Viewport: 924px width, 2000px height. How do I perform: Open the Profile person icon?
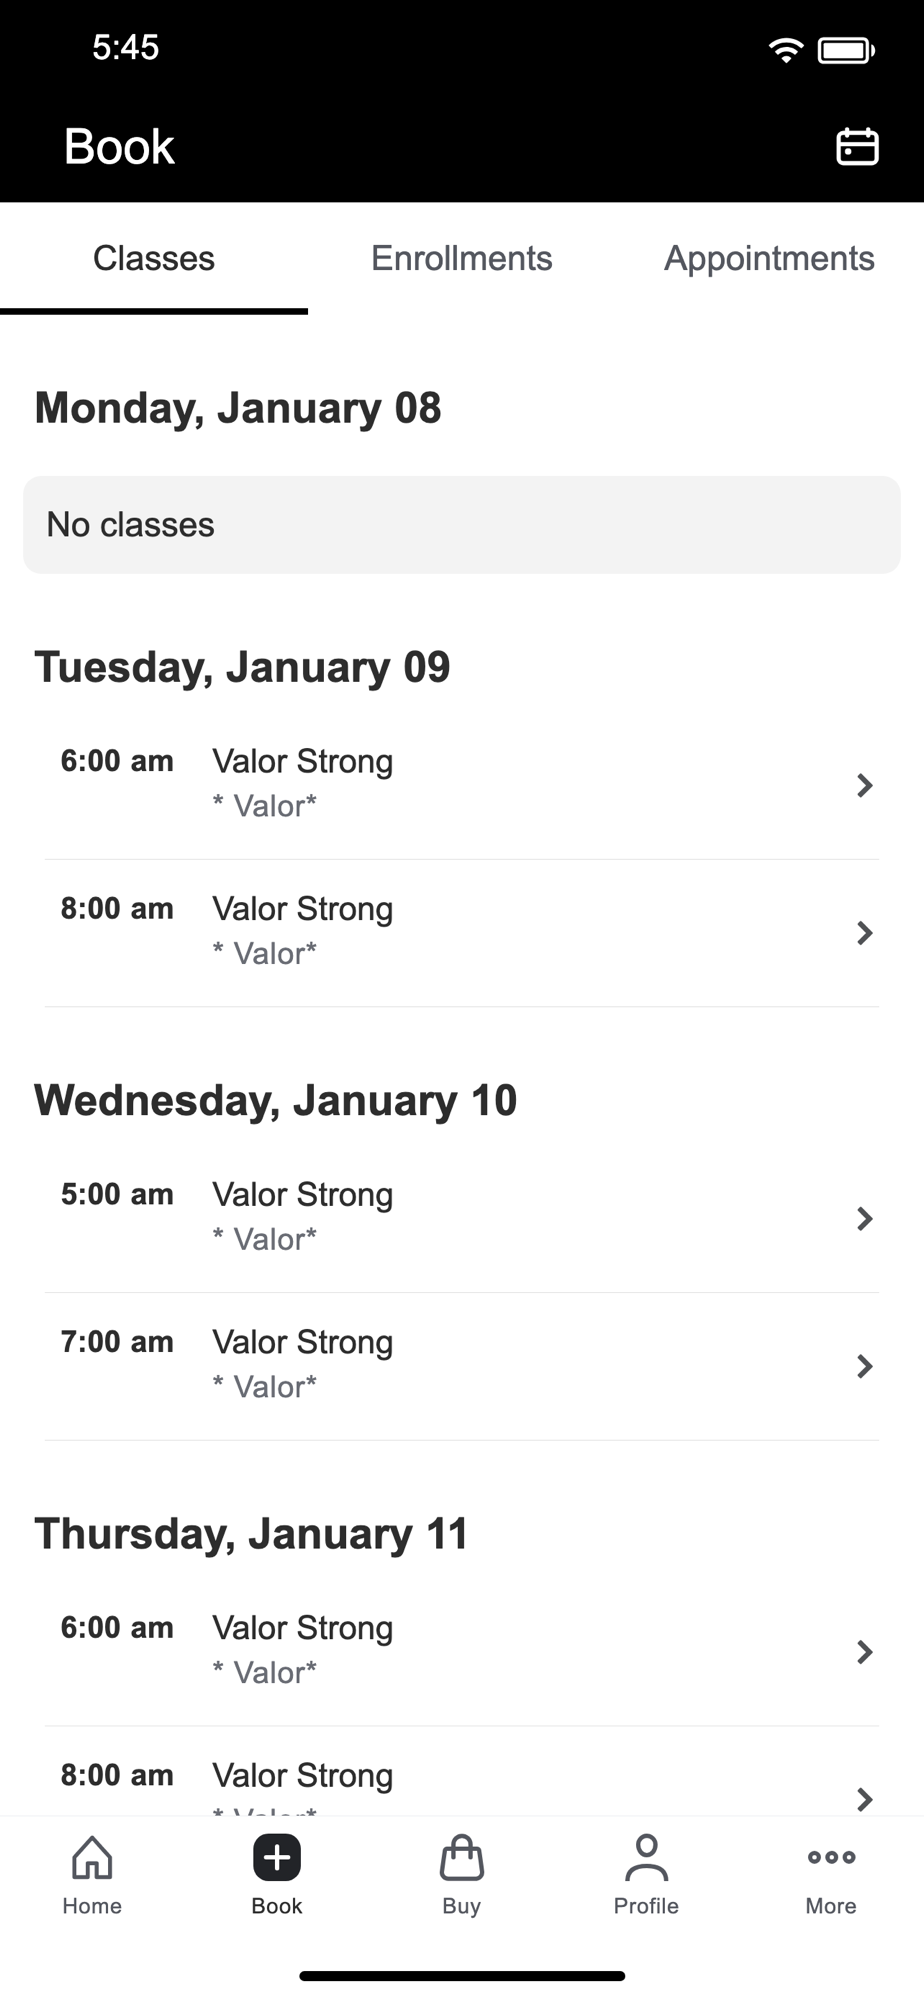click(646, 1858)
